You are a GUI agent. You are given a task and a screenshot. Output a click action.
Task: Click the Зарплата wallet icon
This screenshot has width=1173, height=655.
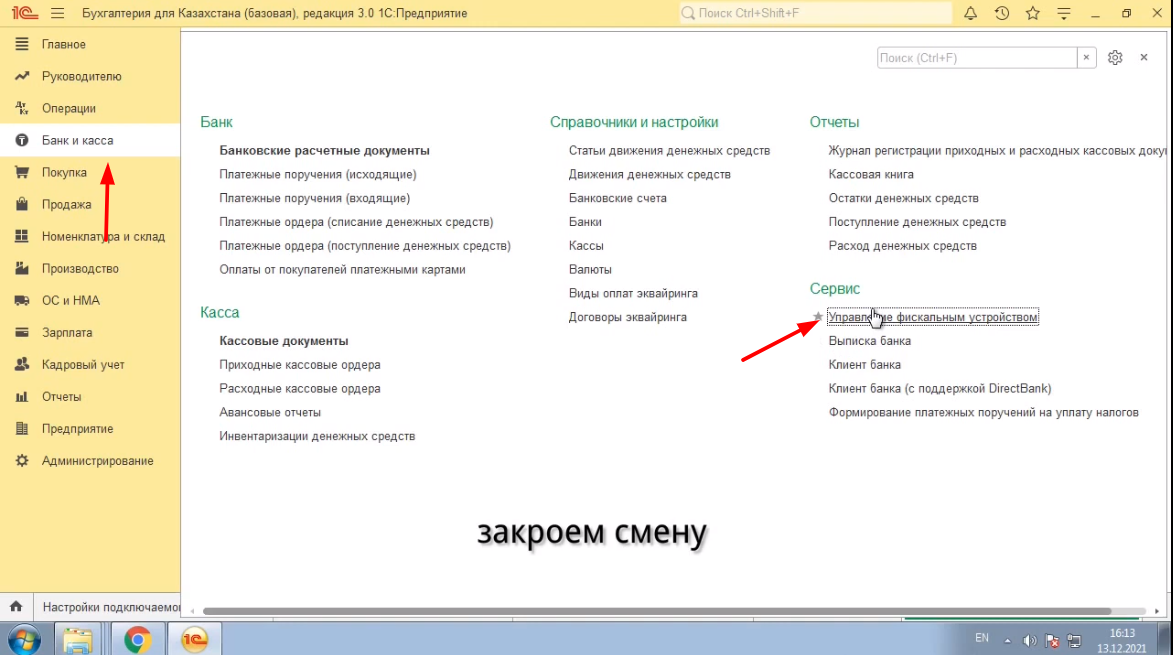point(22,333)
